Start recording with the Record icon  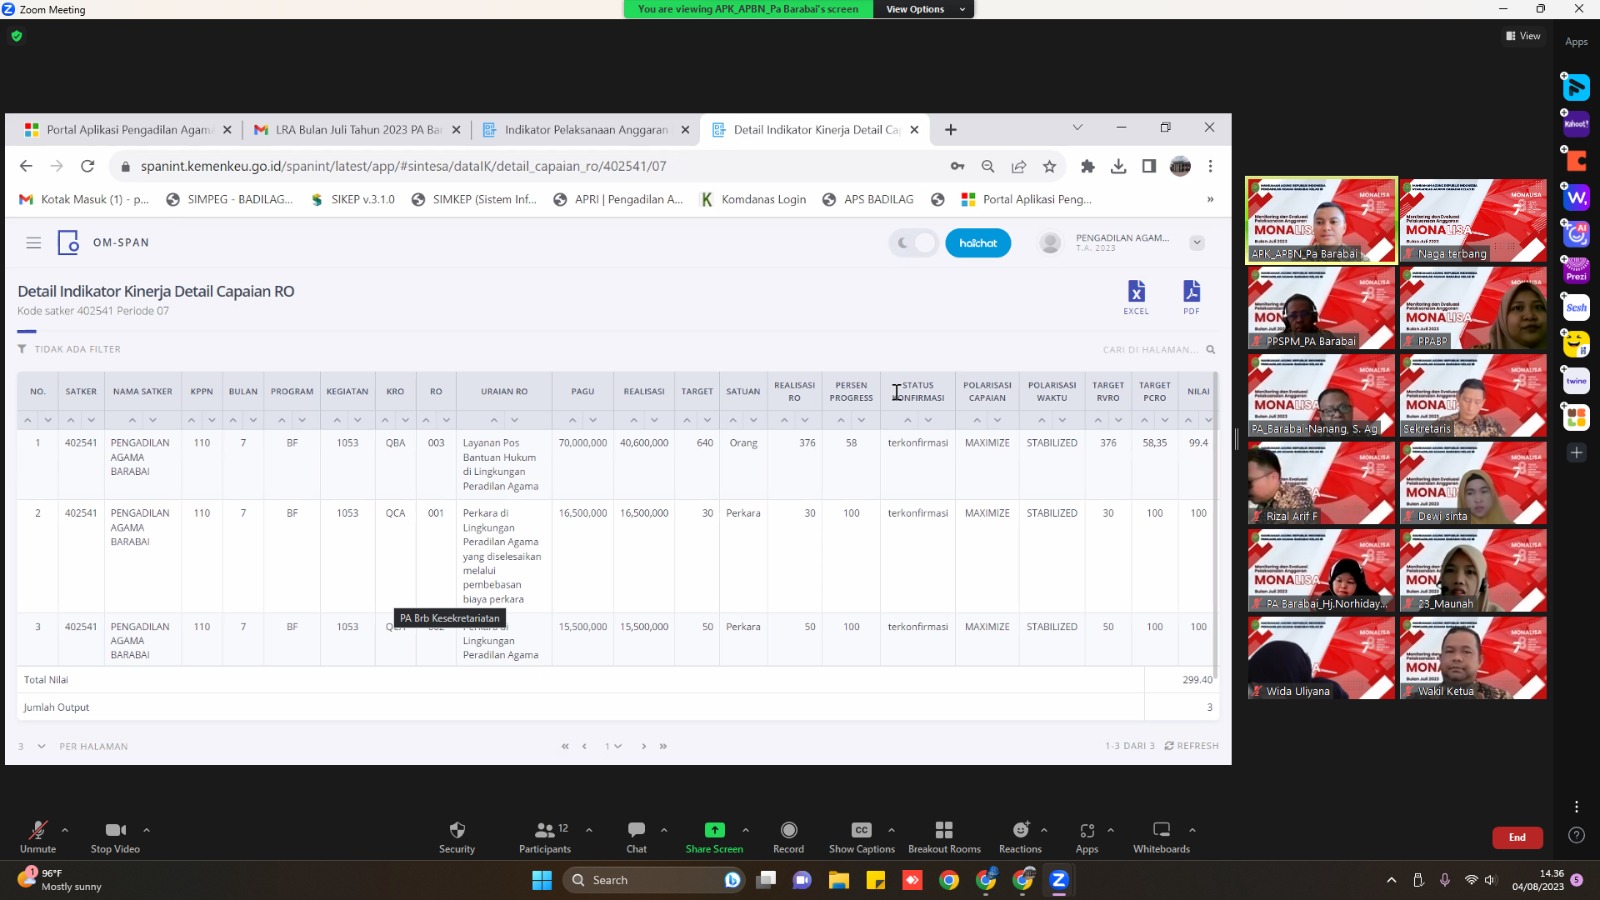point(788,830)
